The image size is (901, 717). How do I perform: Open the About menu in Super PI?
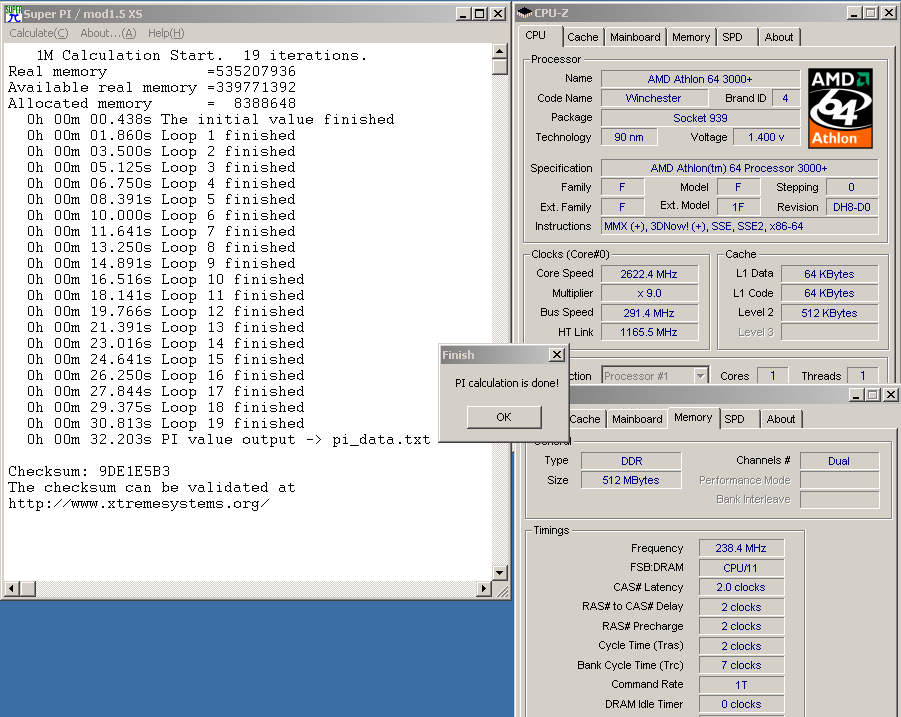click(x=108, y=33)
